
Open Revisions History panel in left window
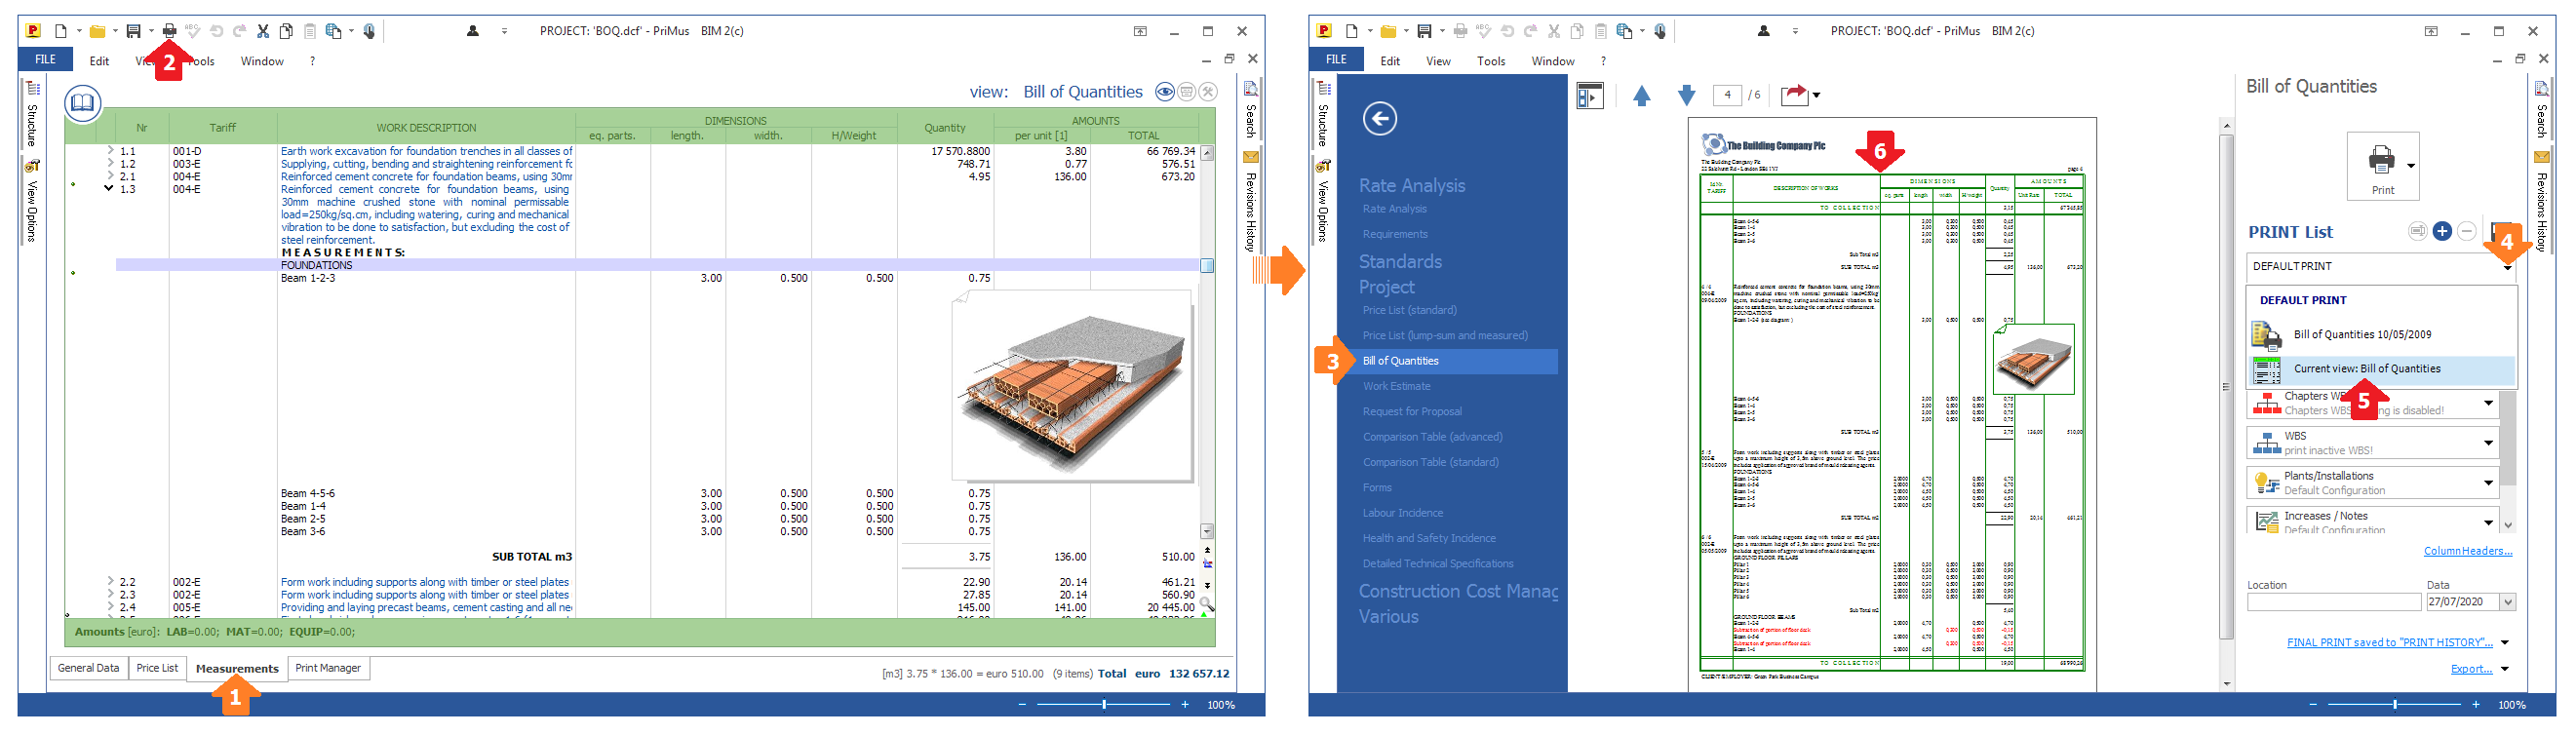(1250, 200)
